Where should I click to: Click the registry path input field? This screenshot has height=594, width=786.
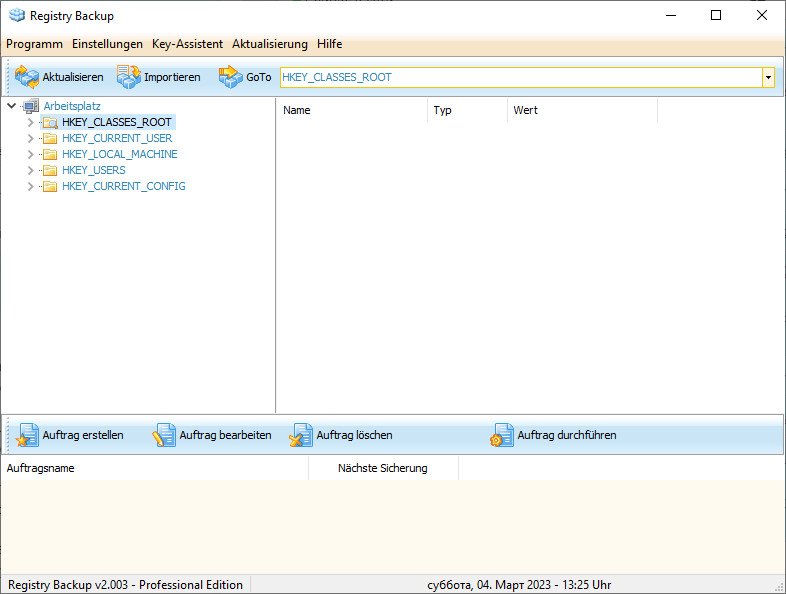point(521,78)
